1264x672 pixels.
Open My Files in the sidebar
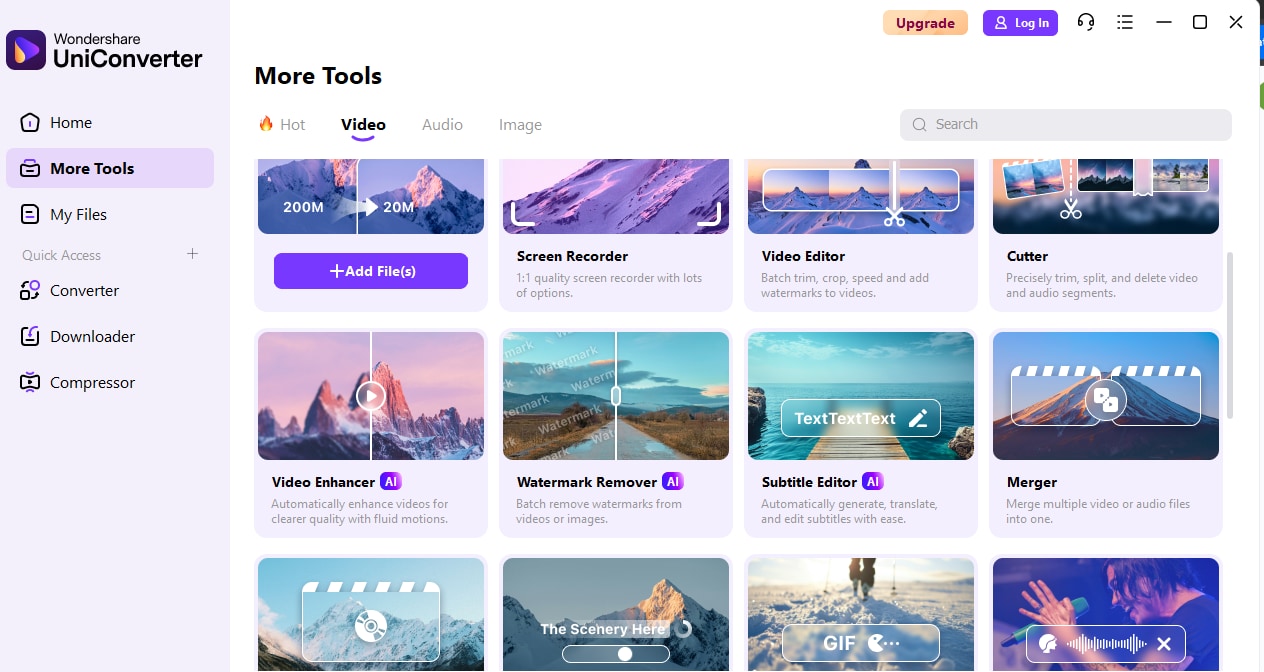110,214
